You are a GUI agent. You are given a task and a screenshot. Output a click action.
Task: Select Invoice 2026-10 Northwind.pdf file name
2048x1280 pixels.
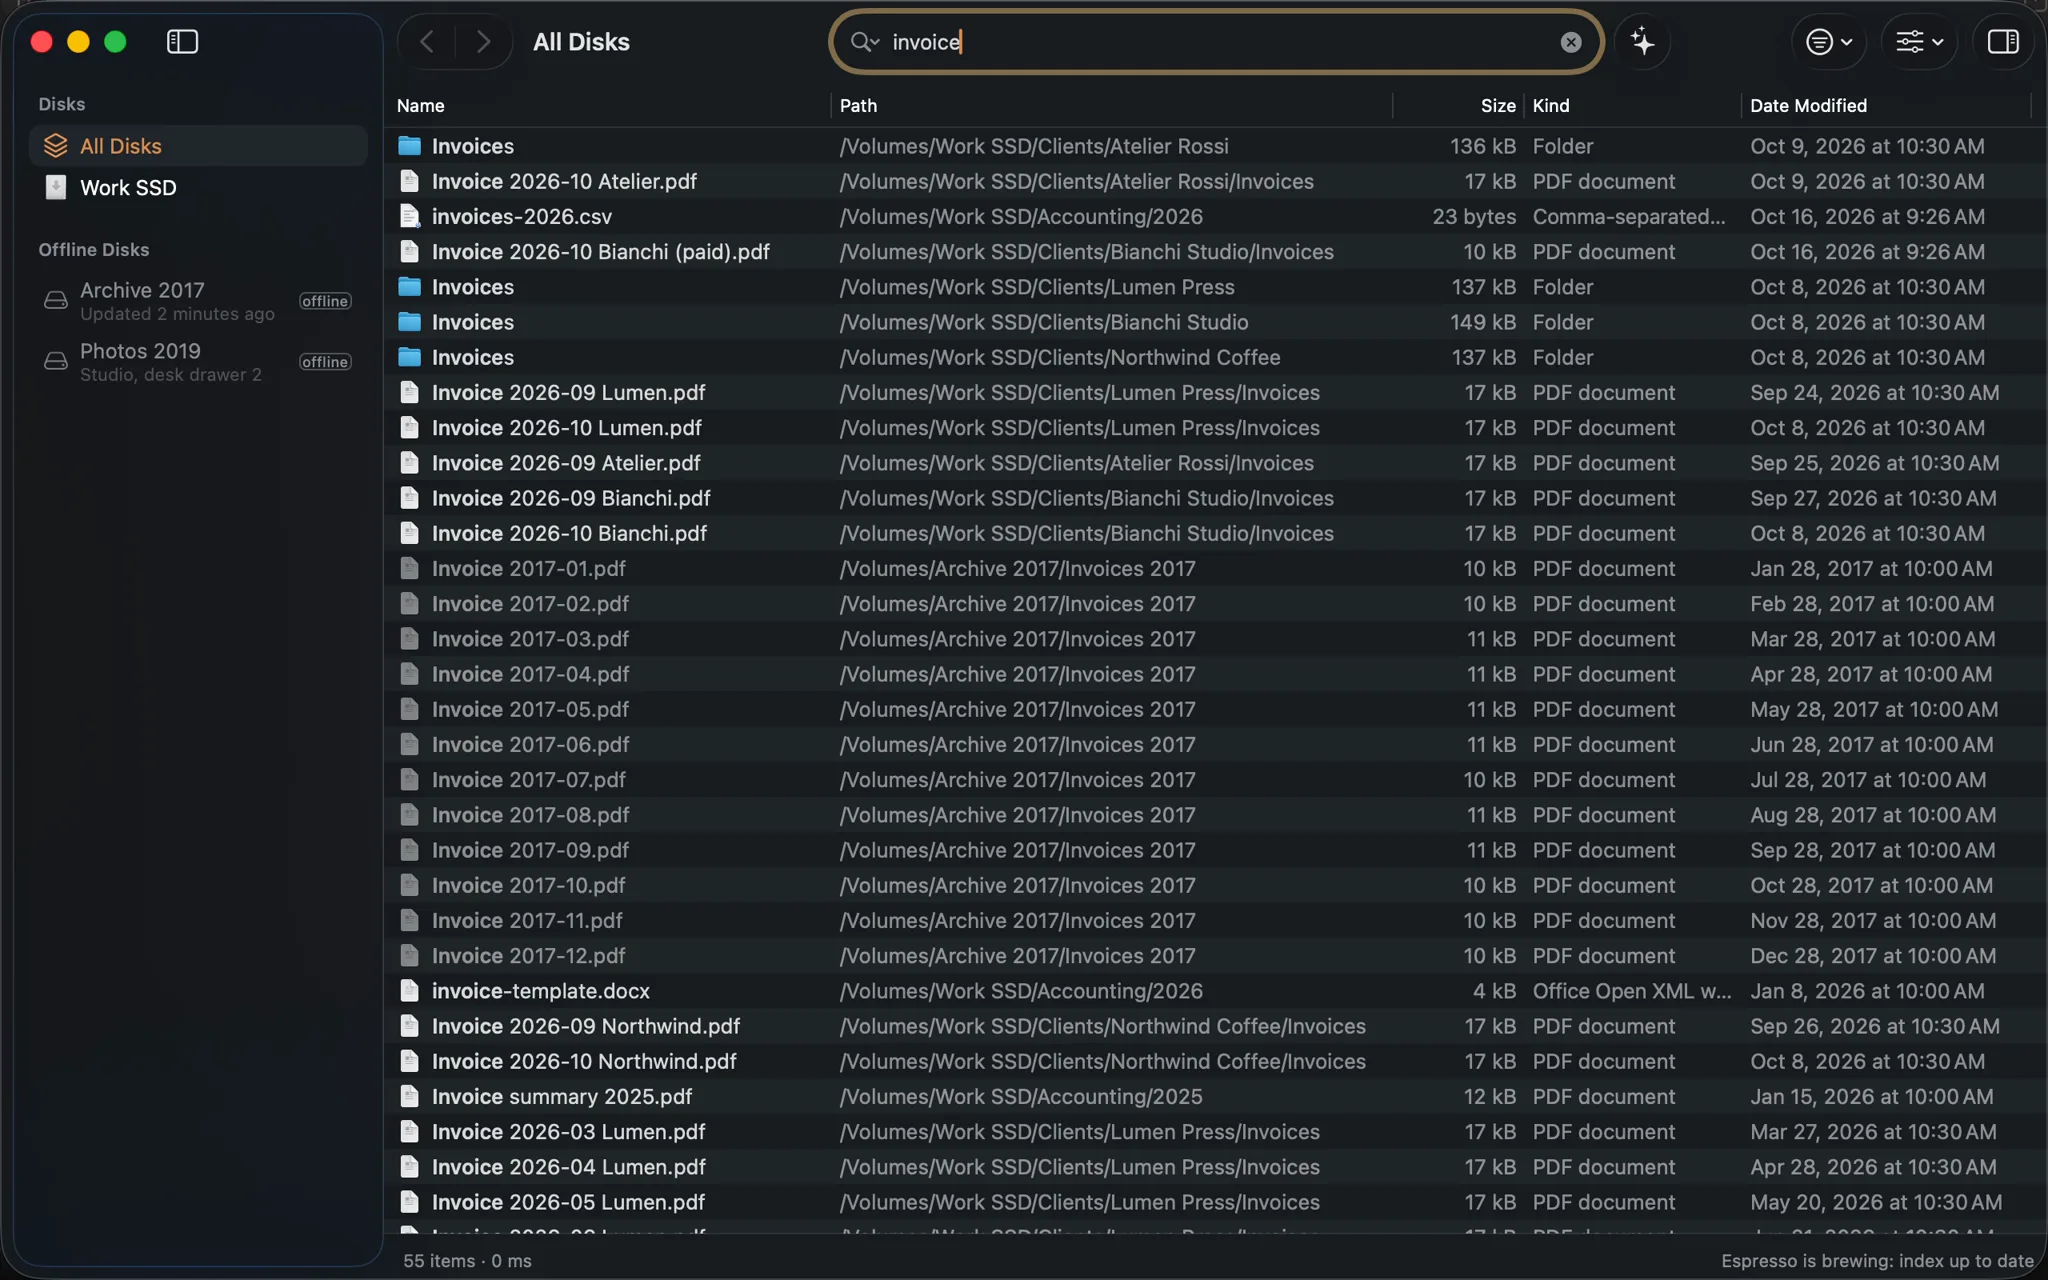(584, 1061)
